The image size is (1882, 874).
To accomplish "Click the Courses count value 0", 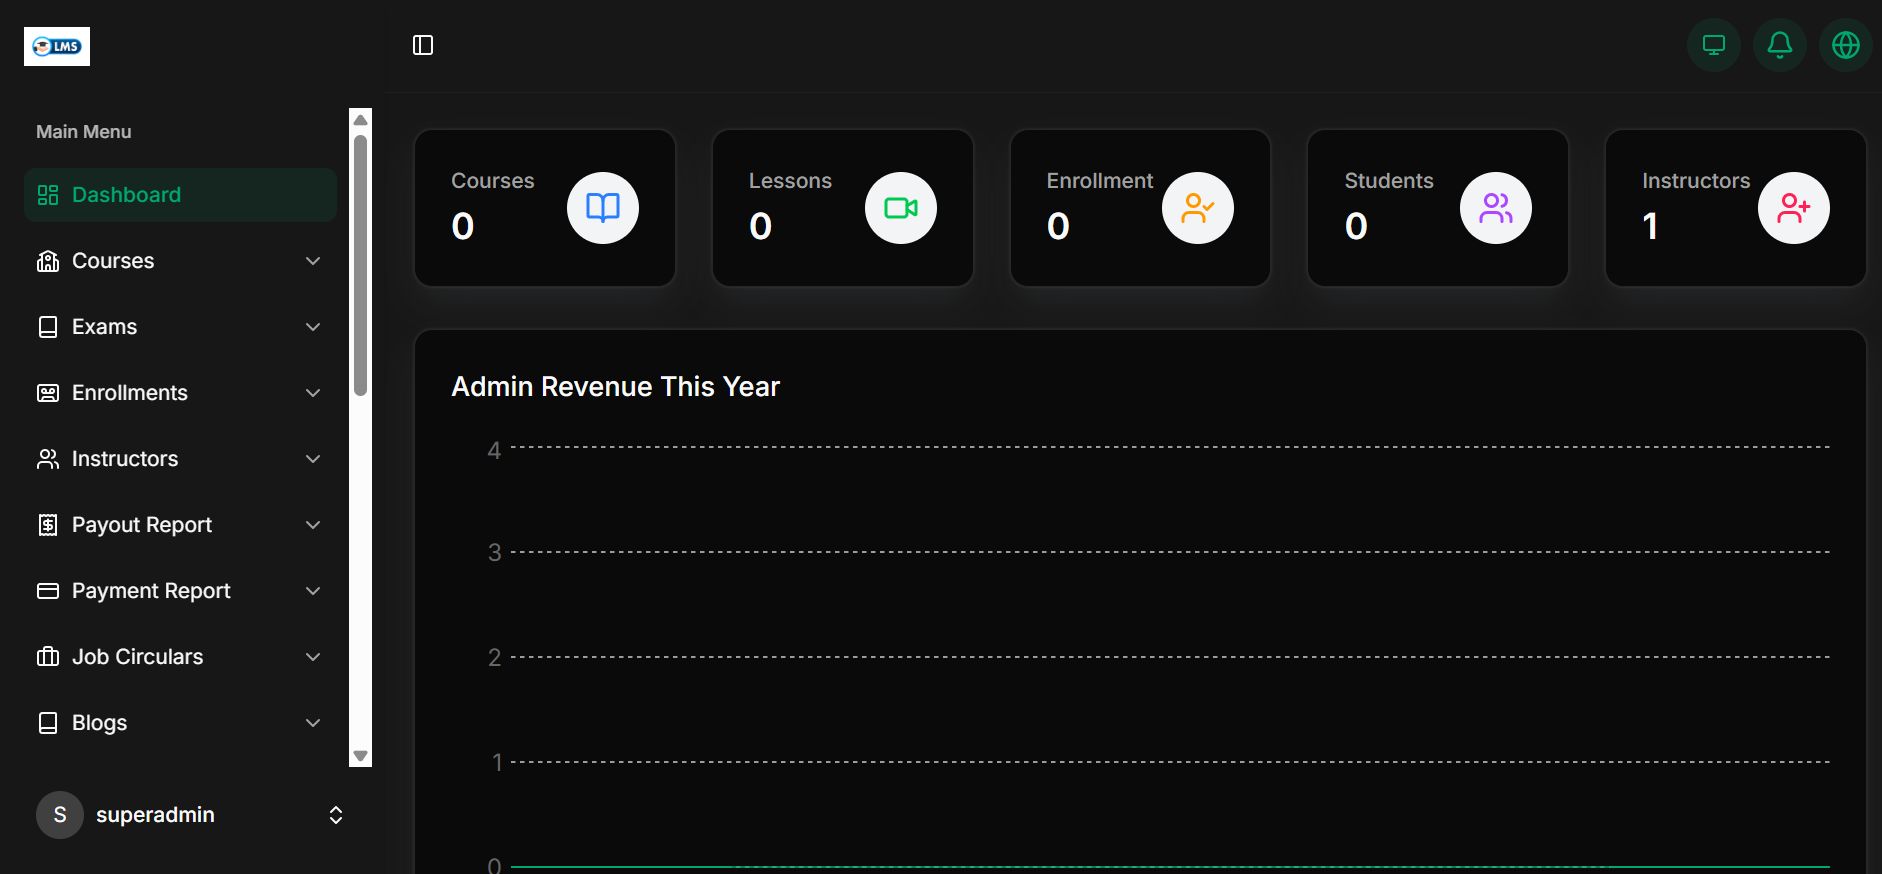I will tap(463, 226).
